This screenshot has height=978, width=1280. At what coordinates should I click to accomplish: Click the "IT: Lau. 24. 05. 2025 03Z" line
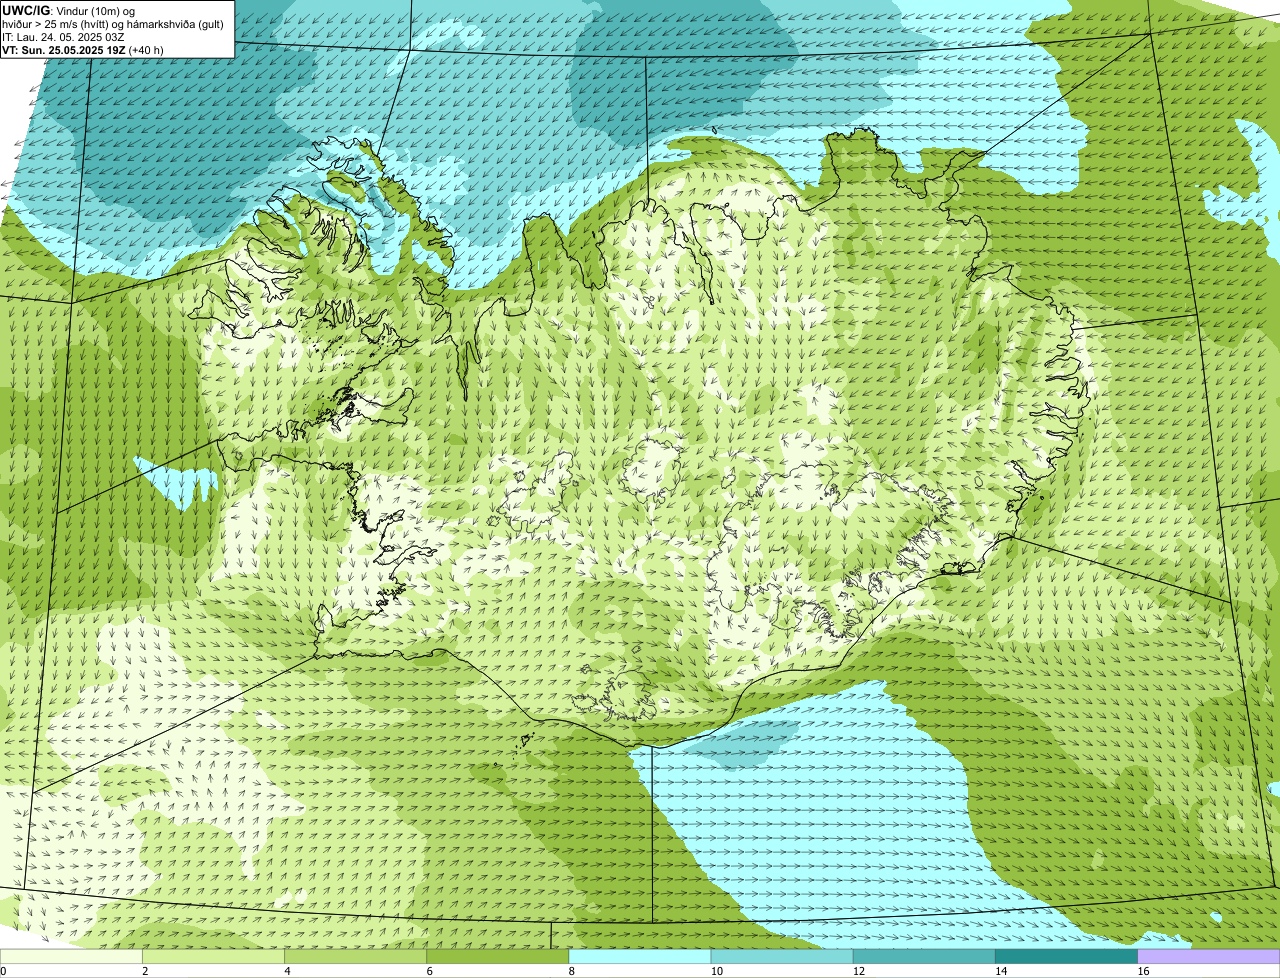tap(64, 37)
